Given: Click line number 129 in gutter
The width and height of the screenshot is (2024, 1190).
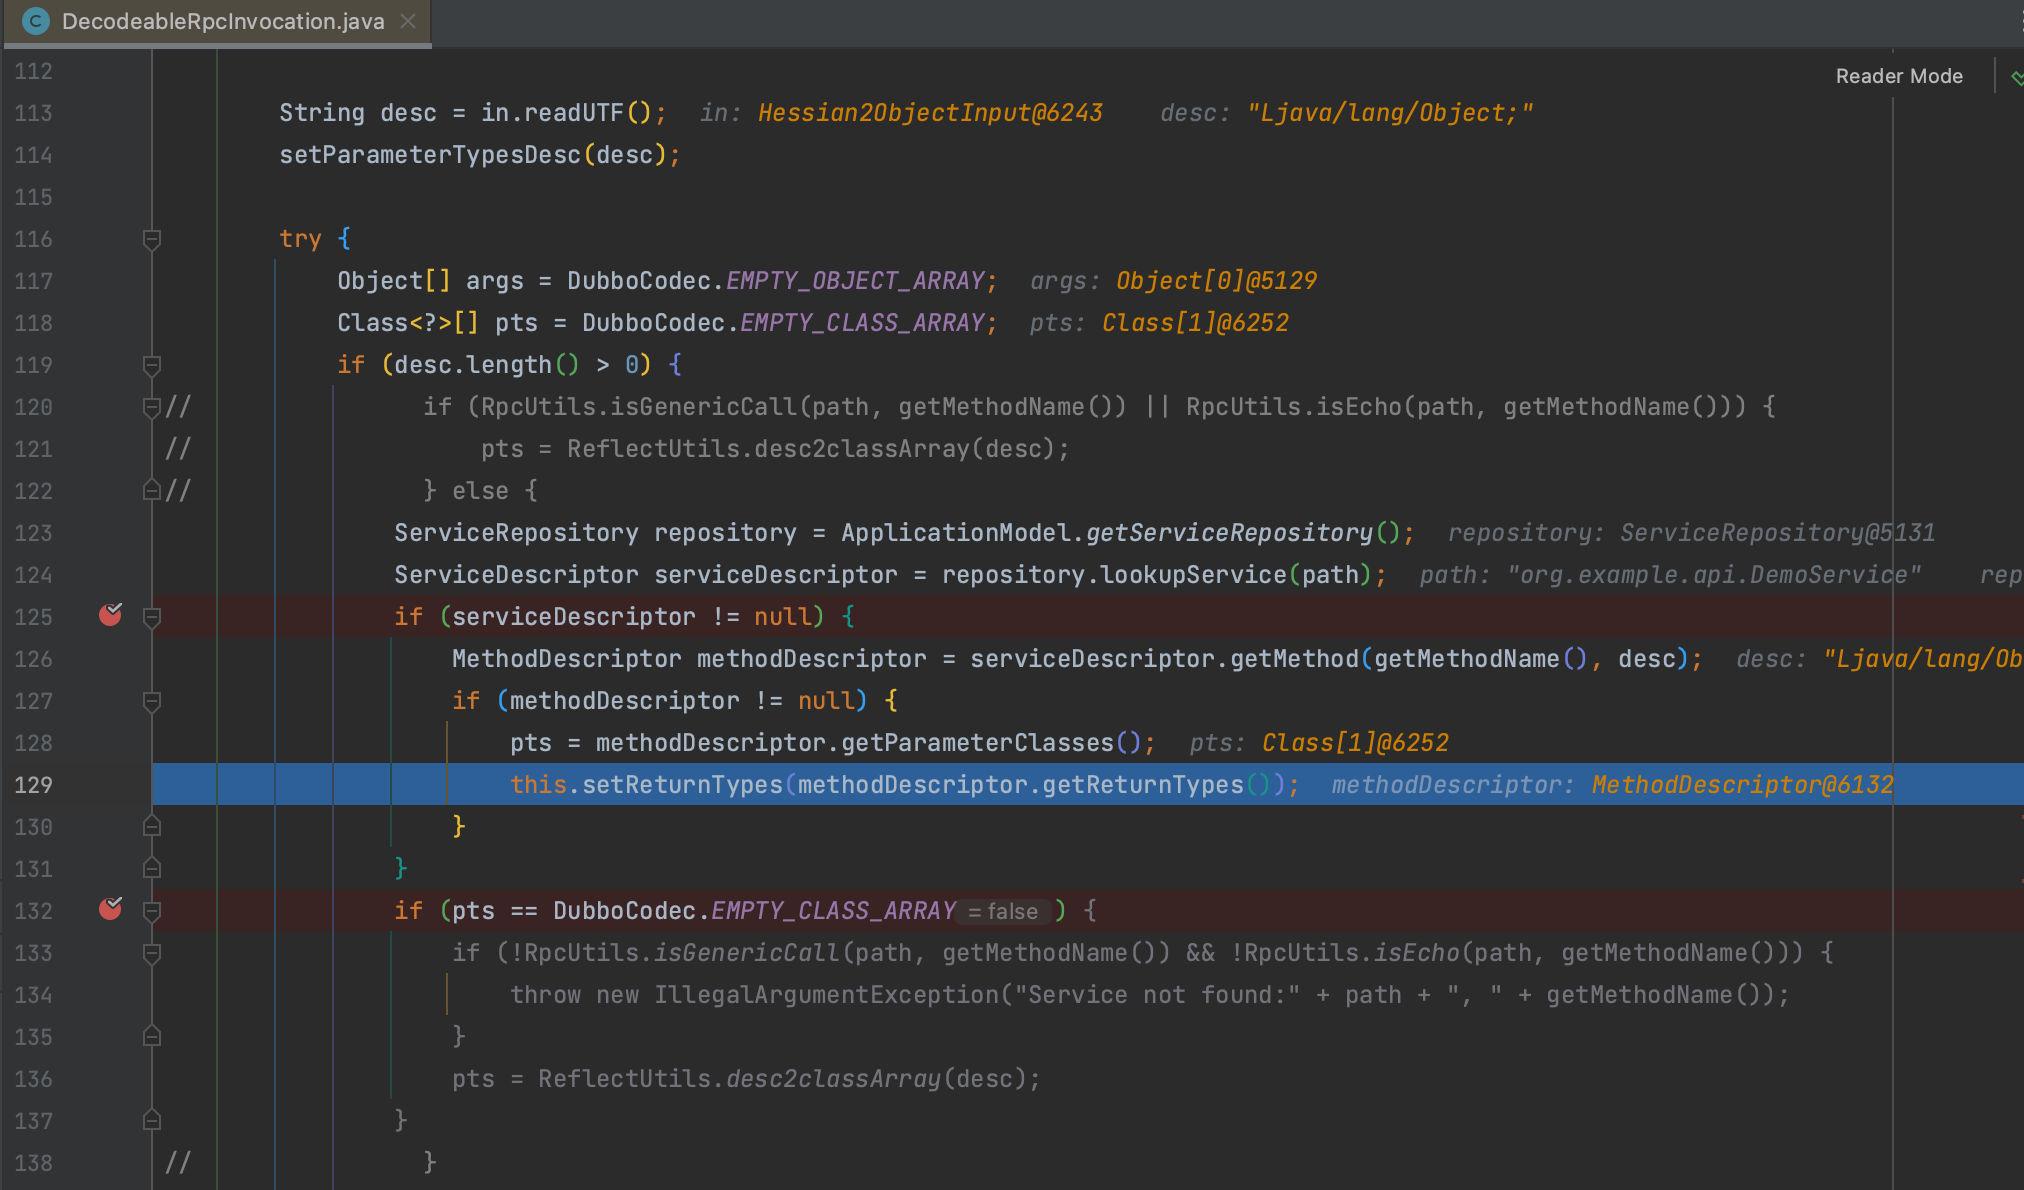Looking at the screenshot, I should point(33,785).
